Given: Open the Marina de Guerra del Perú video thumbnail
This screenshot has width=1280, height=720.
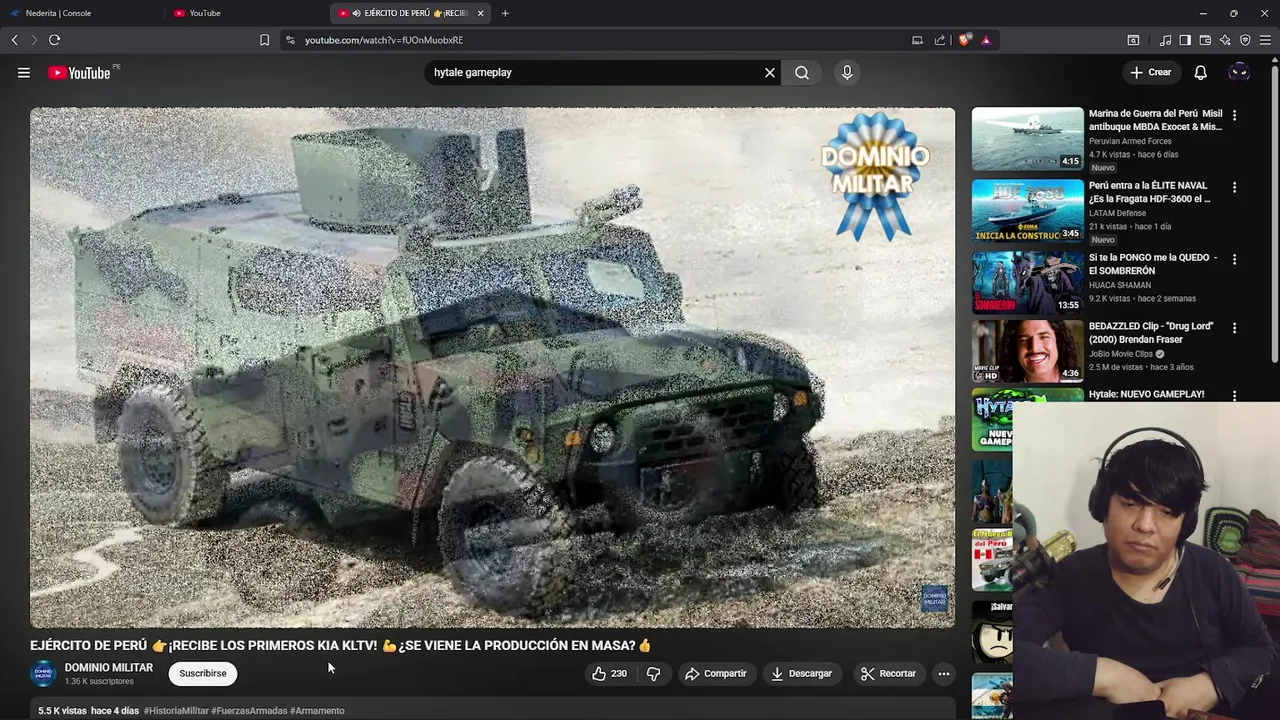Looking at the screenshot, I should [1027, 139].
